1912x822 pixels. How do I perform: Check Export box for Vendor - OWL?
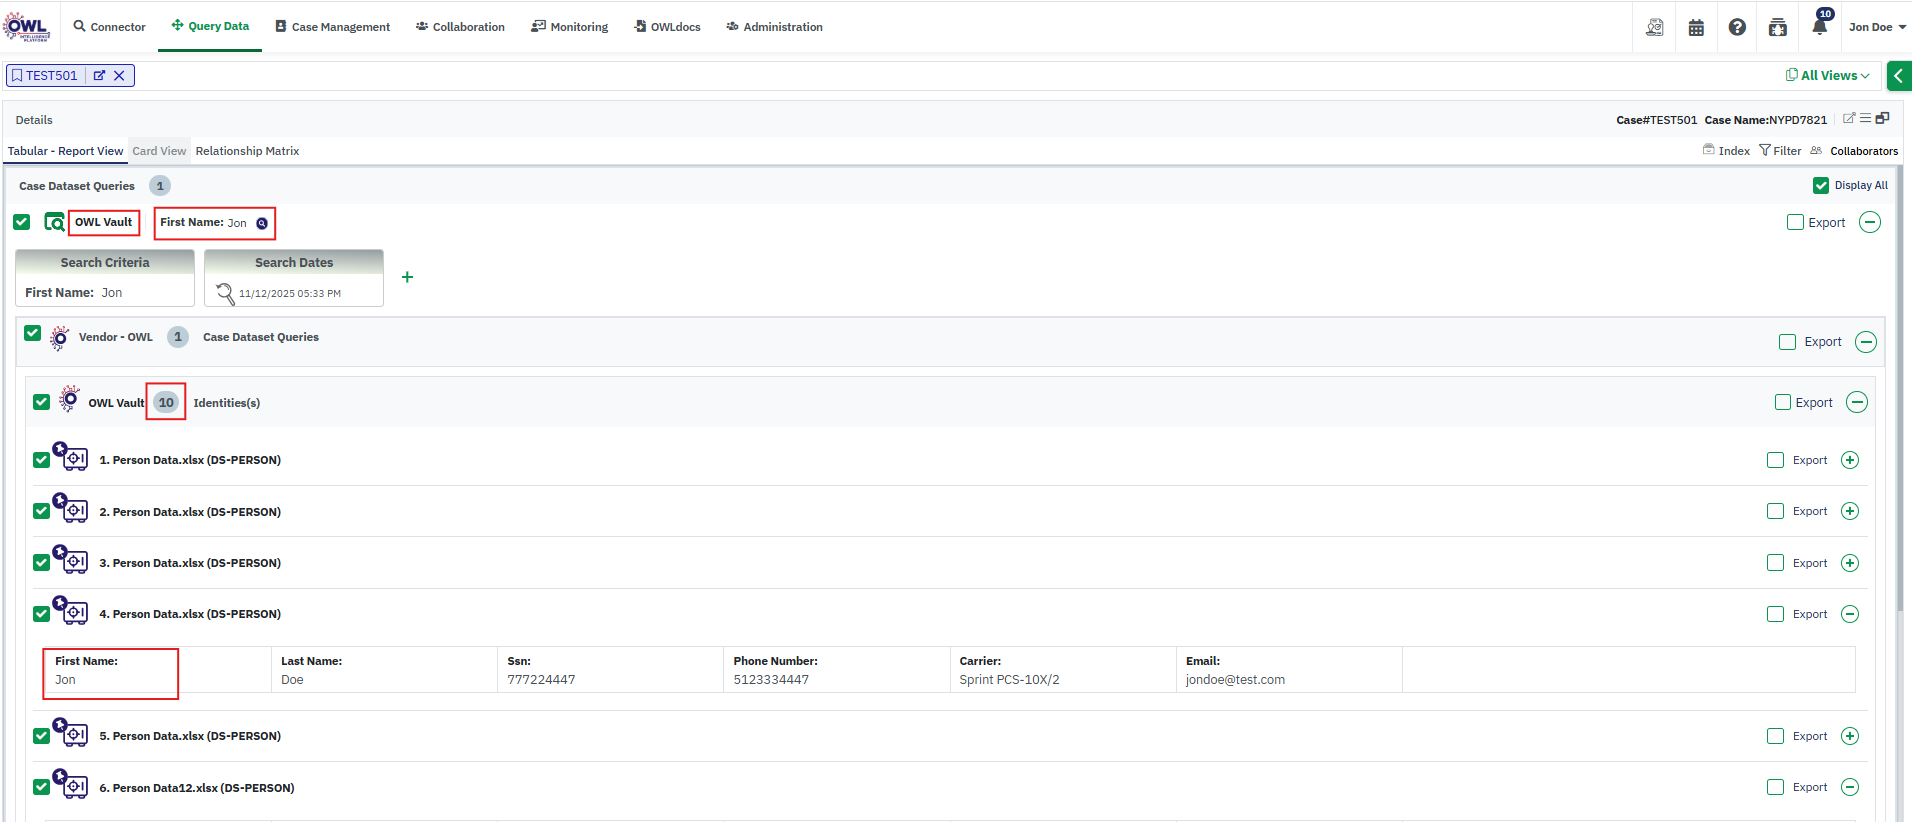[x=1787, y=342]
